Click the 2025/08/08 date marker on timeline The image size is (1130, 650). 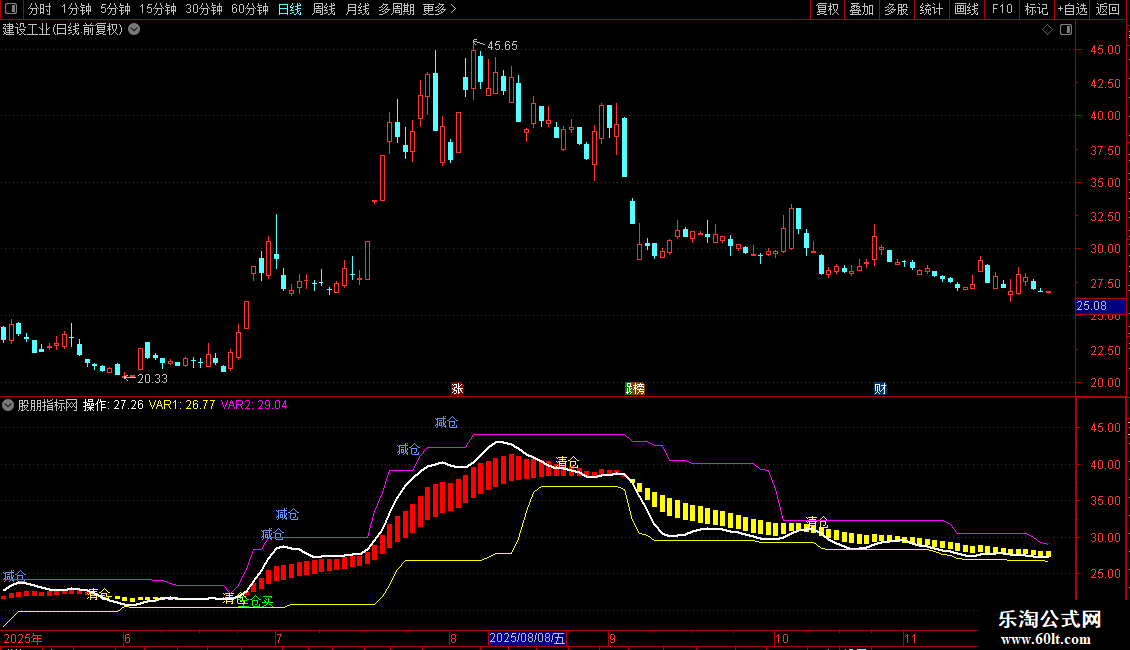pyautogui.click(x=528, y=638)
